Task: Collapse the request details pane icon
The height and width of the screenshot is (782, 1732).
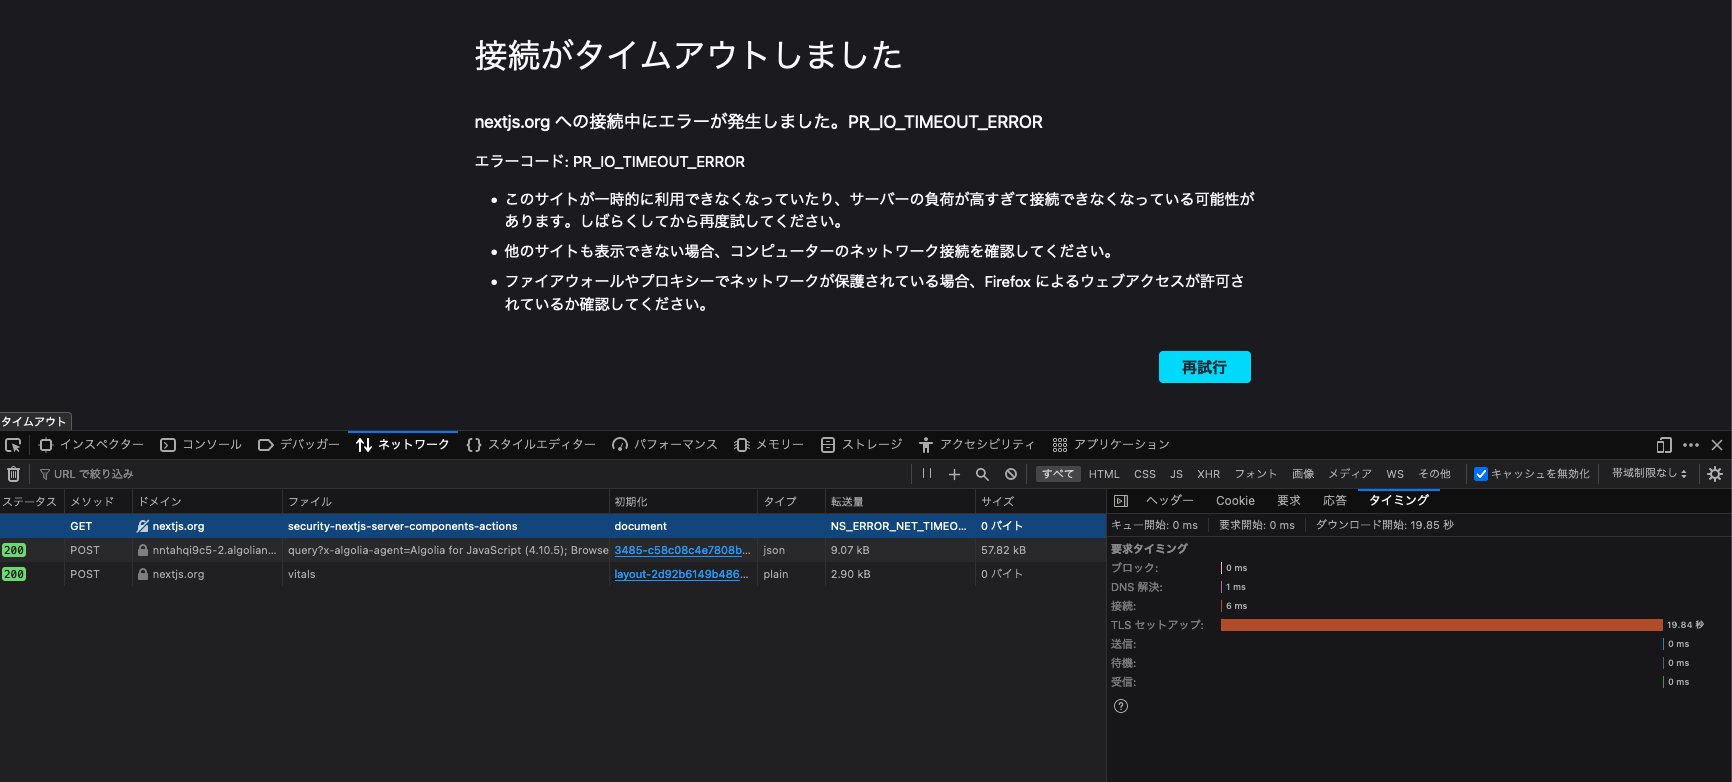Action: coord(1121,501)
